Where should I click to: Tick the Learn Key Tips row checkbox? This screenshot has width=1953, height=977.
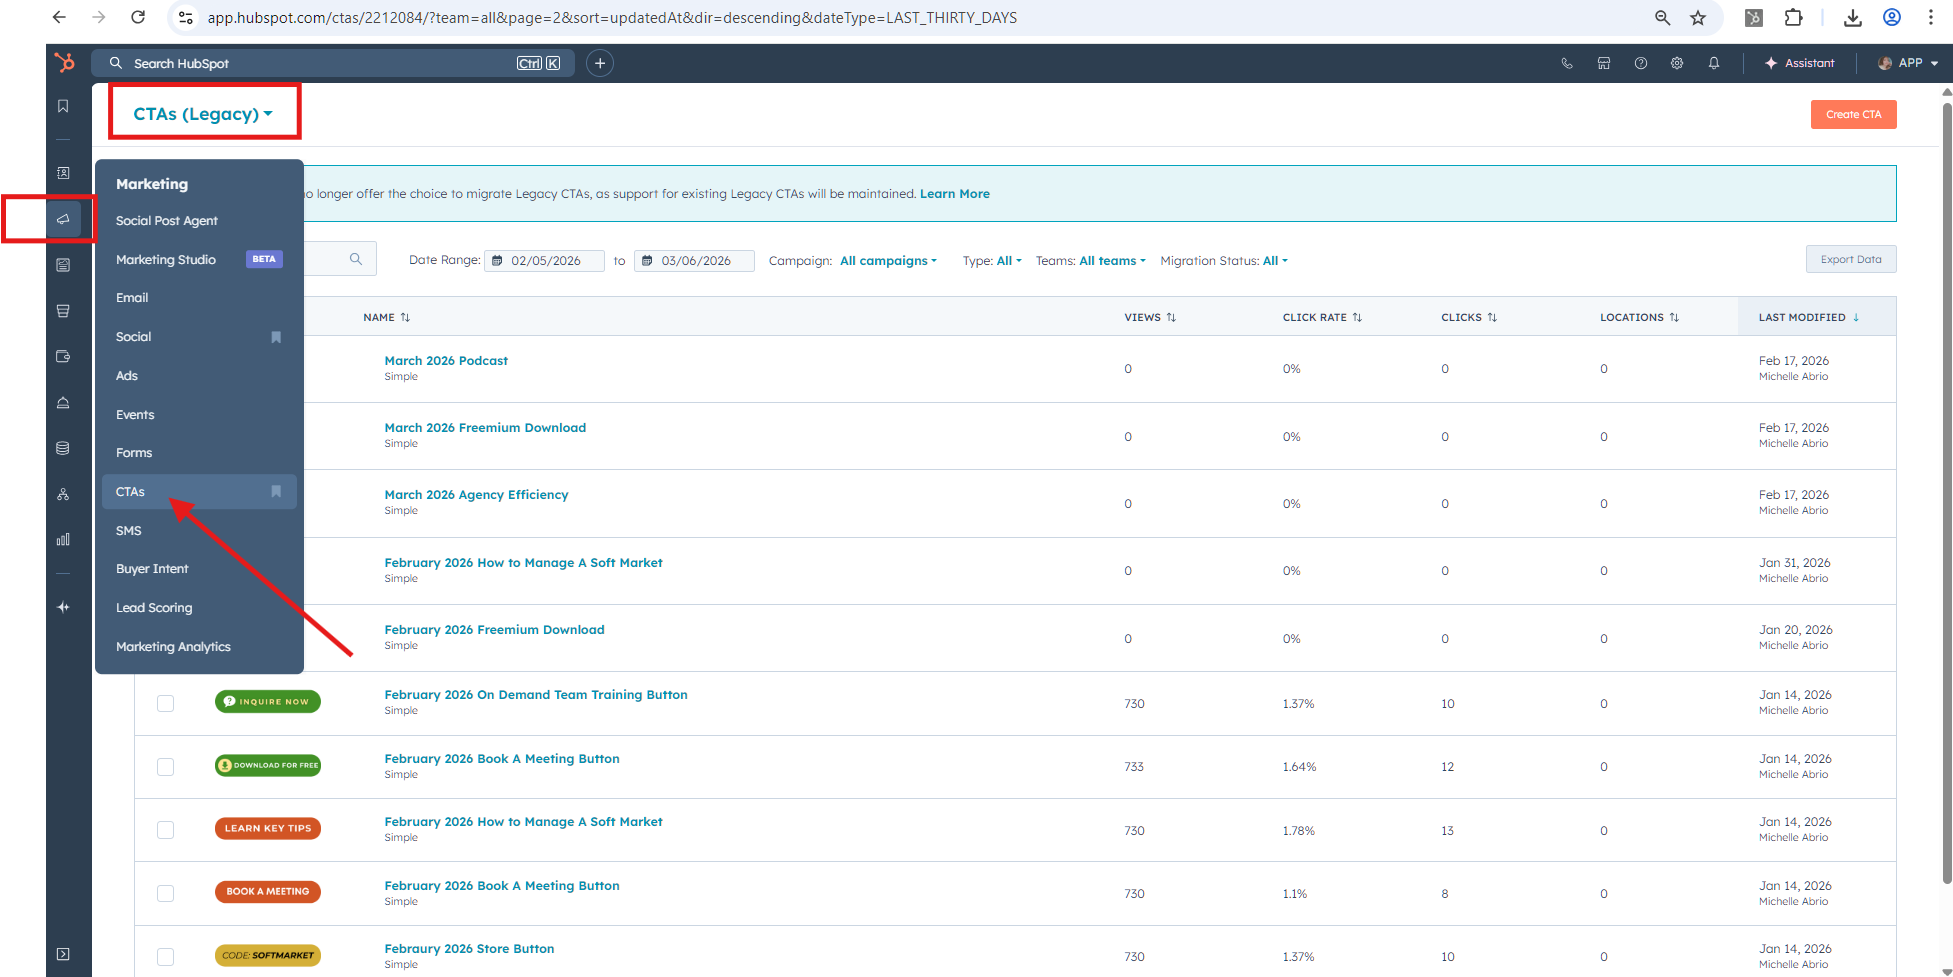166,830
